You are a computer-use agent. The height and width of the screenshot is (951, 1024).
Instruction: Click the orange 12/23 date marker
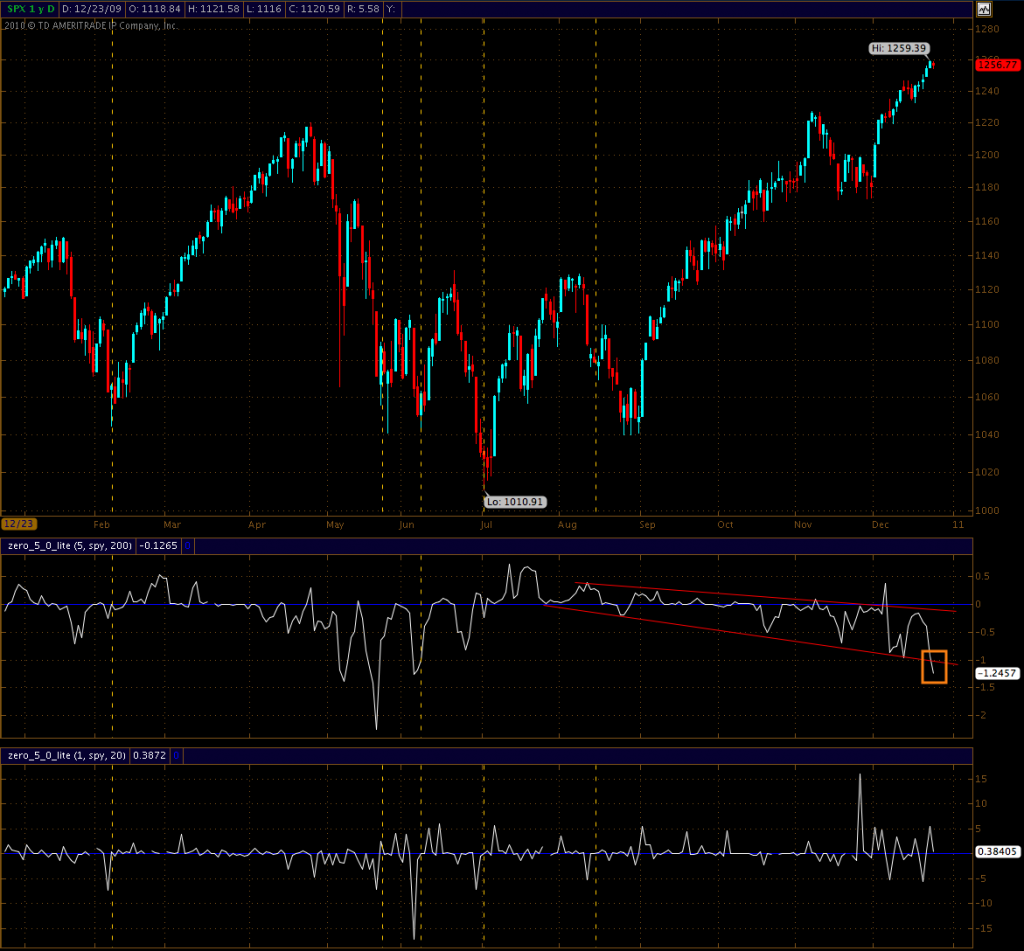tap(19, 524)
